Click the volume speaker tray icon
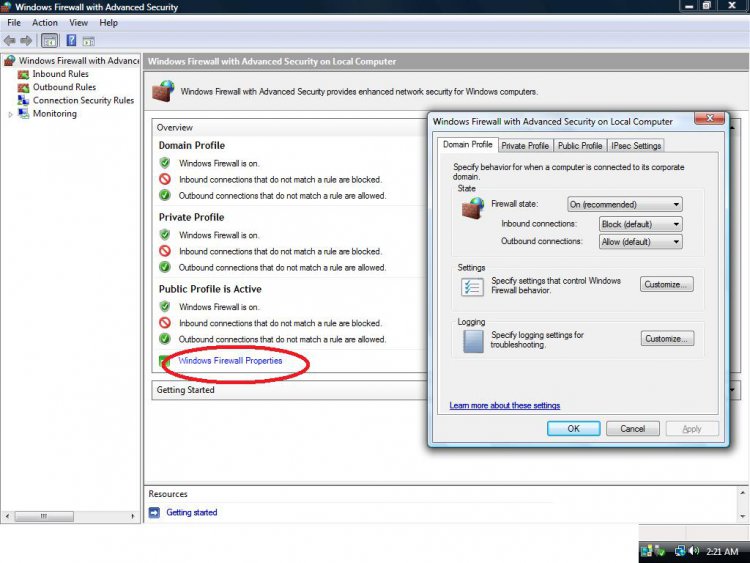750x563 pixels. pos(694,551)
